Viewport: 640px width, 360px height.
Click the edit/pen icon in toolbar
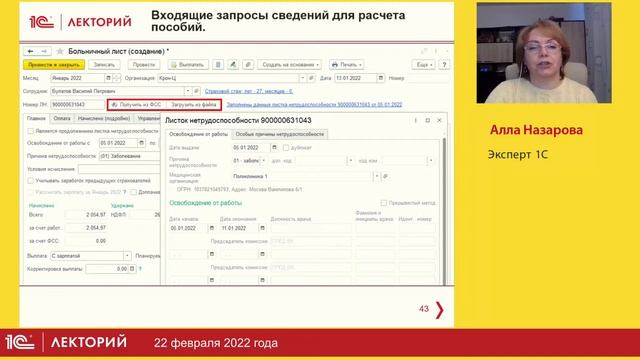233,64
